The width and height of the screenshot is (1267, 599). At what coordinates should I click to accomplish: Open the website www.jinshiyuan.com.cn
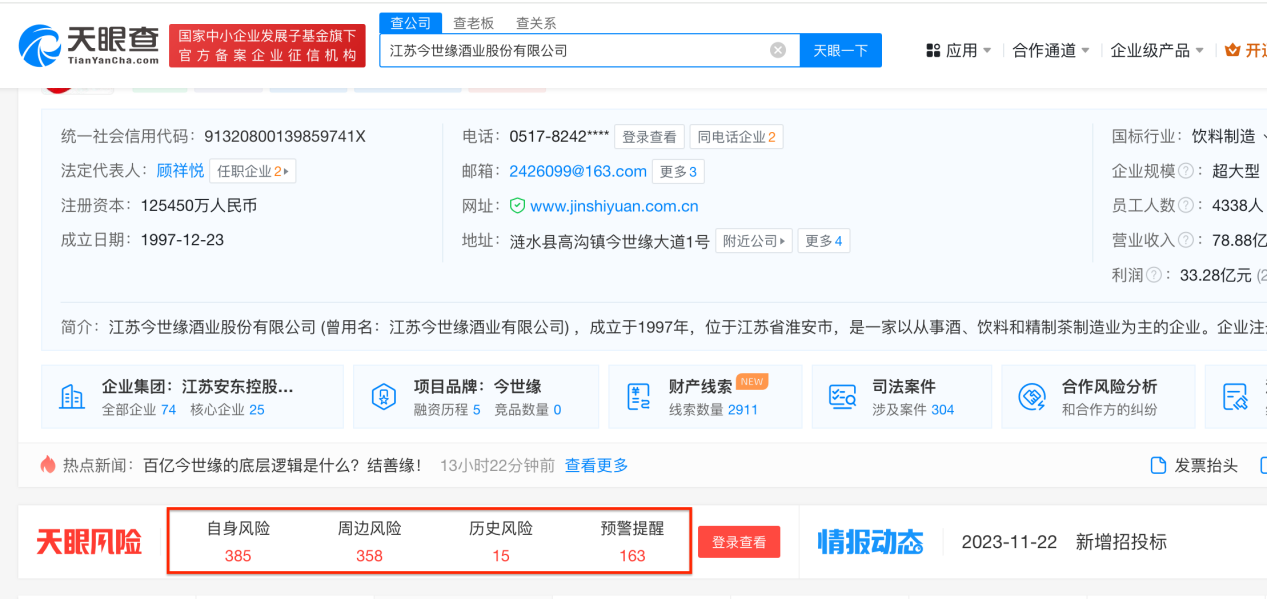(x=614, y=206)
